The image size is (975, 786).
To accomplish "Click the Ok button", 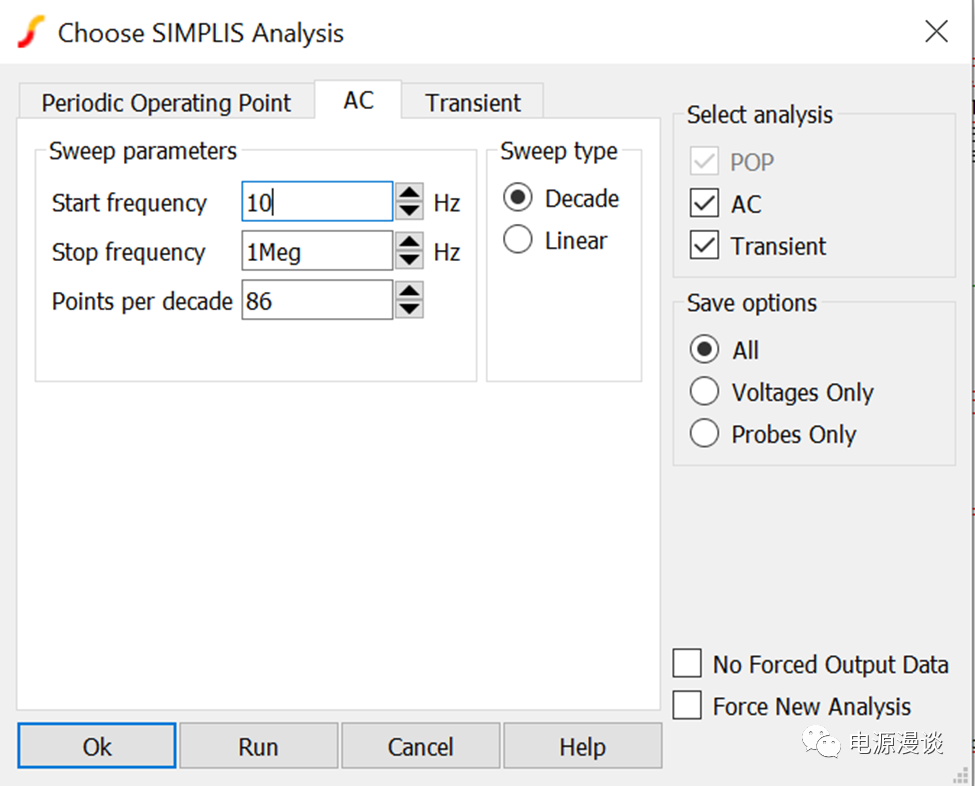I will (x=97, y=747).
